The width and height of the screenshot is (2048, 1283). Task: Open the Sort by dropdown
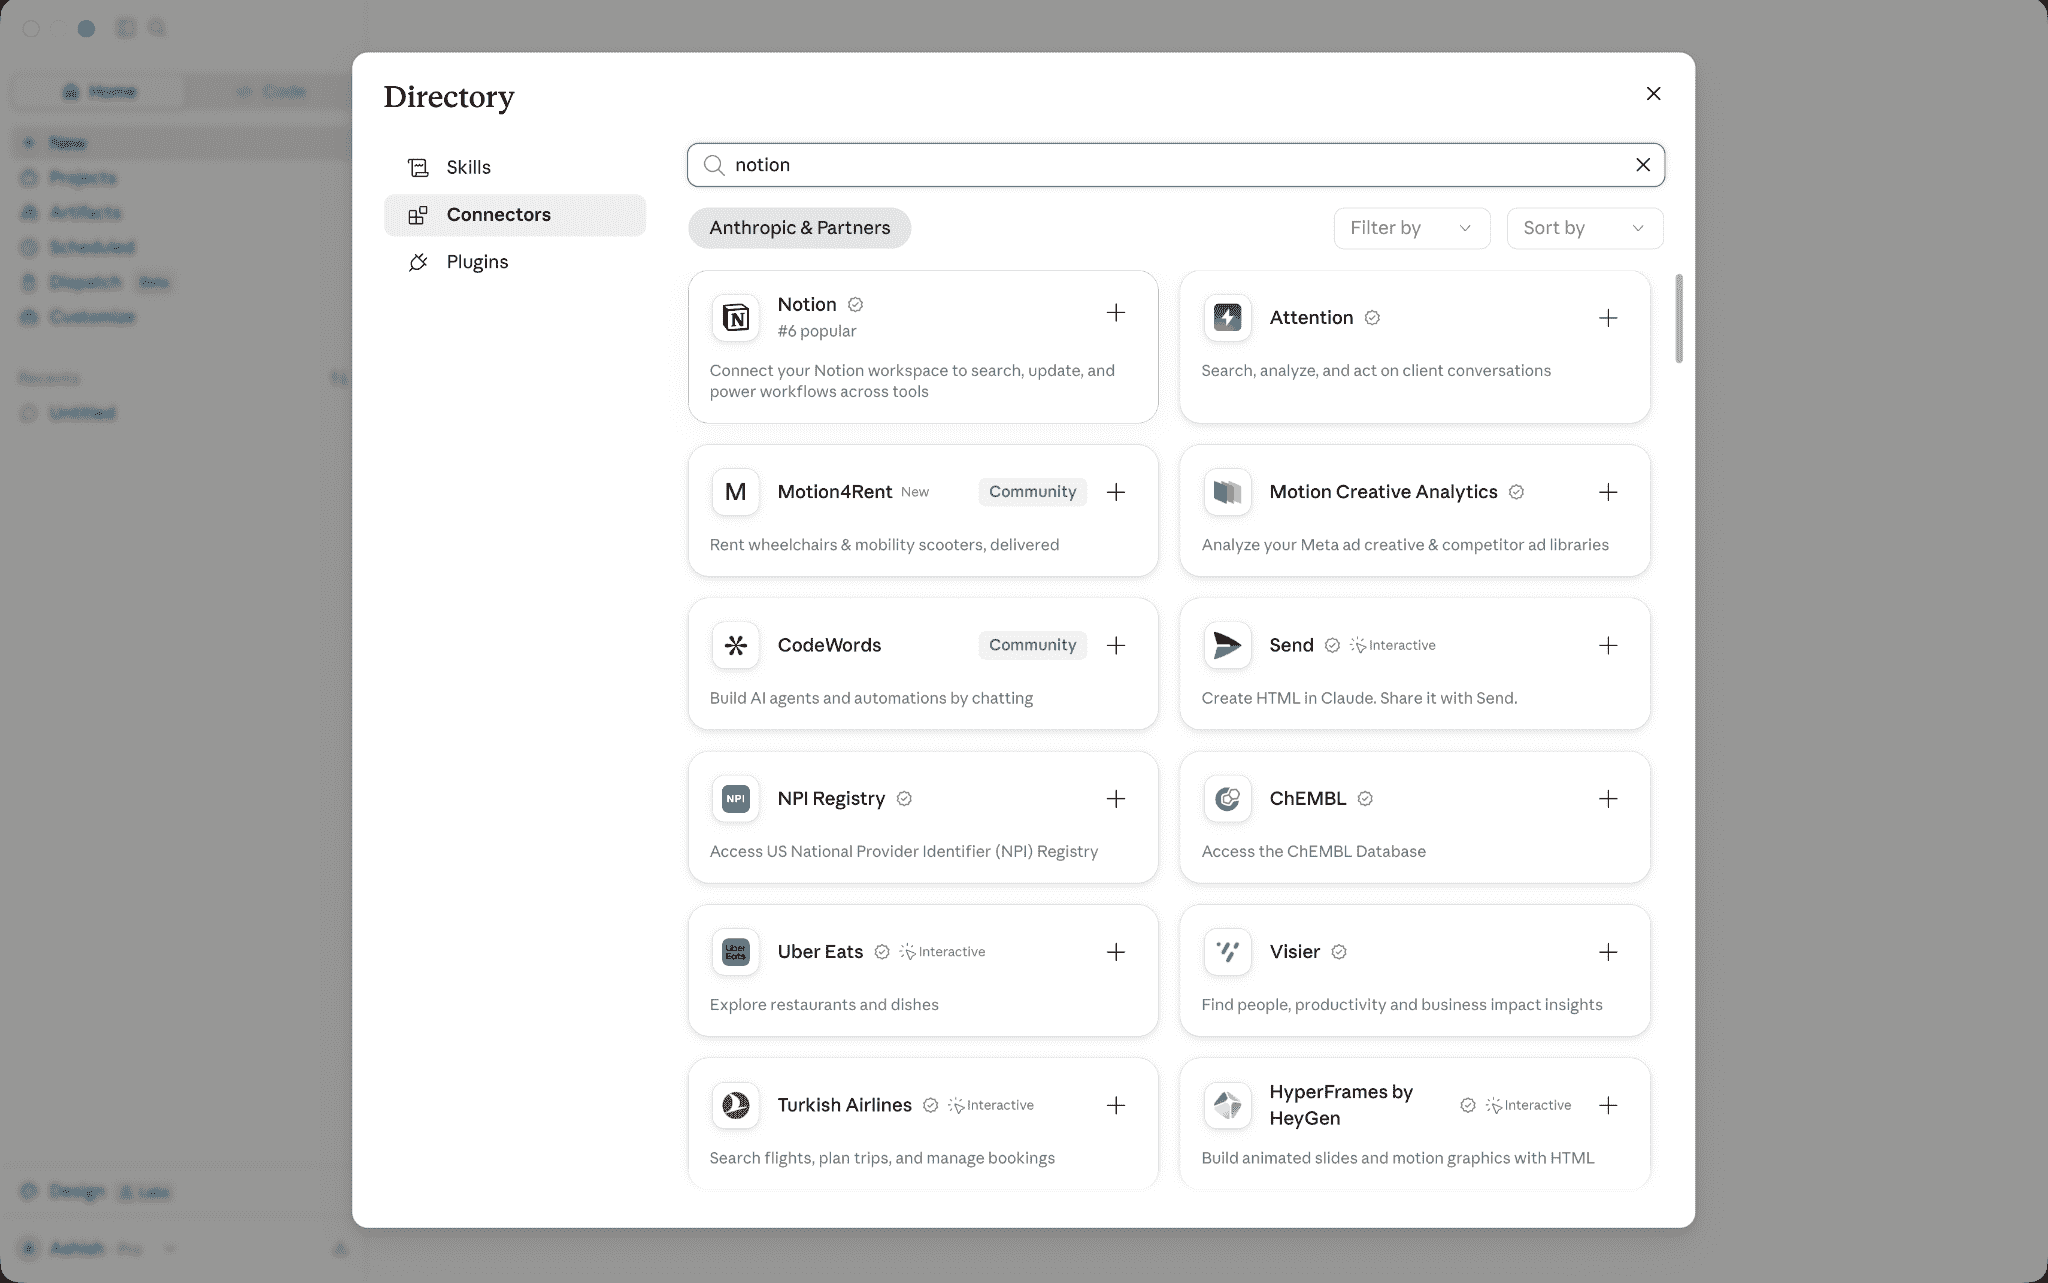tap(1584, 228)
